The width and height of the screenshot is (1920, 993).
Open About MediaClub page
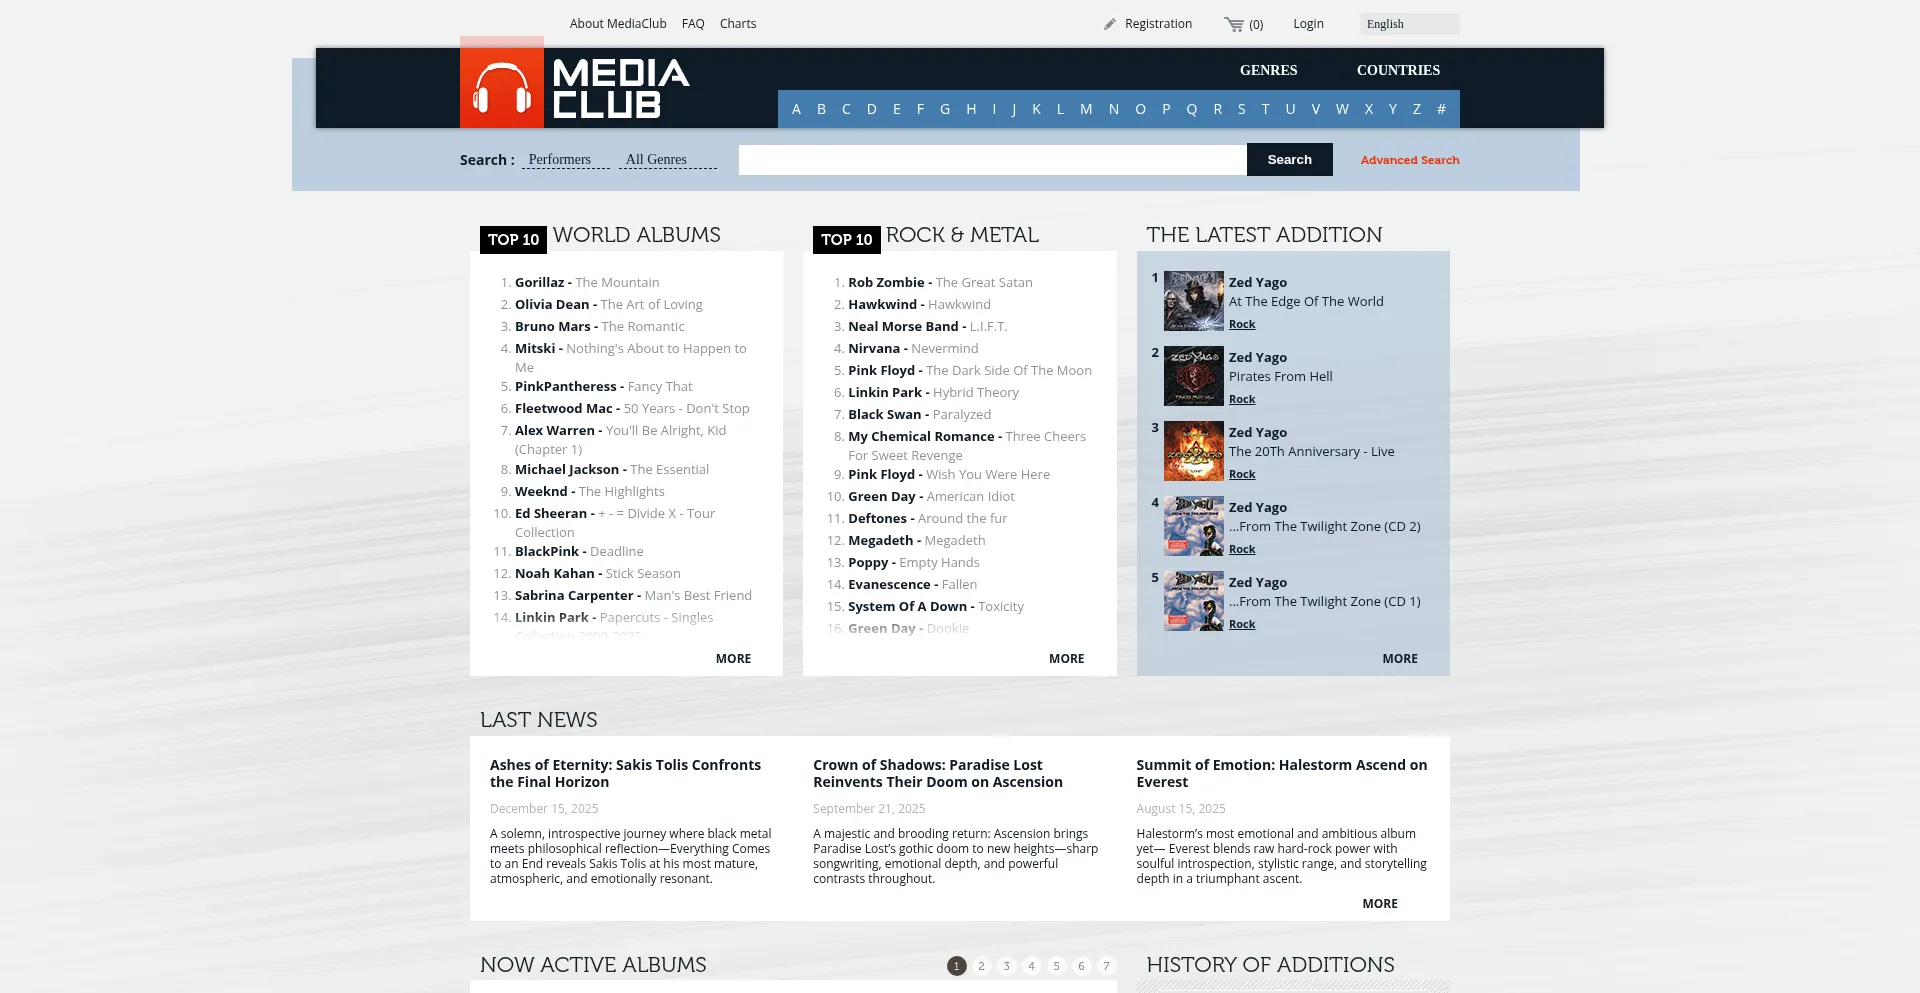[x=618, y=24]
